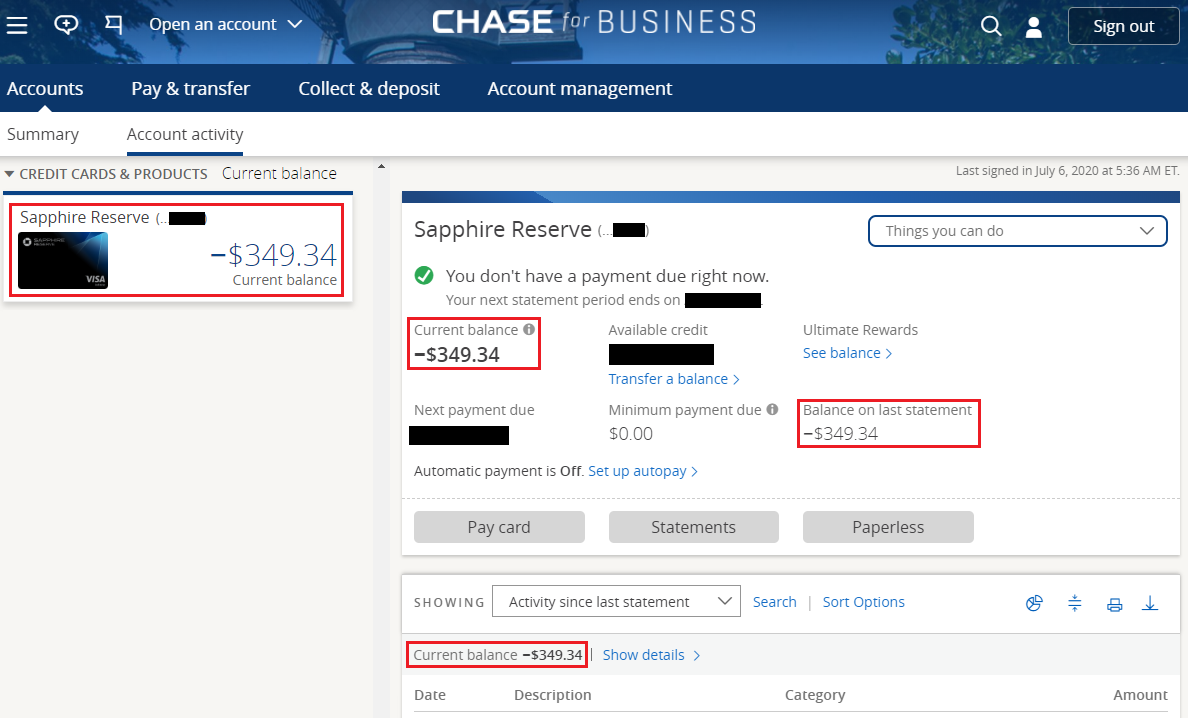The image size is (1188, 718).
Task: Click info icon beside Minimum payment due
Action: (x=772, y=409)
